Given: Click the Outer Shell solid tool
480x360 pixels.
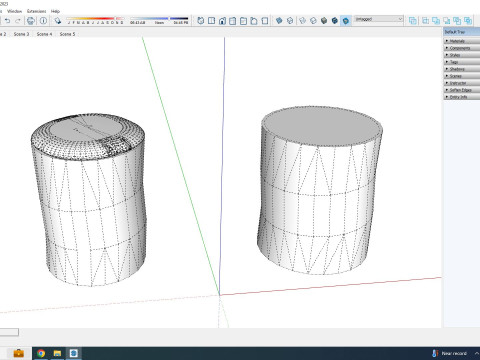Looking at the screenshot, I should (x=413, y=21).
